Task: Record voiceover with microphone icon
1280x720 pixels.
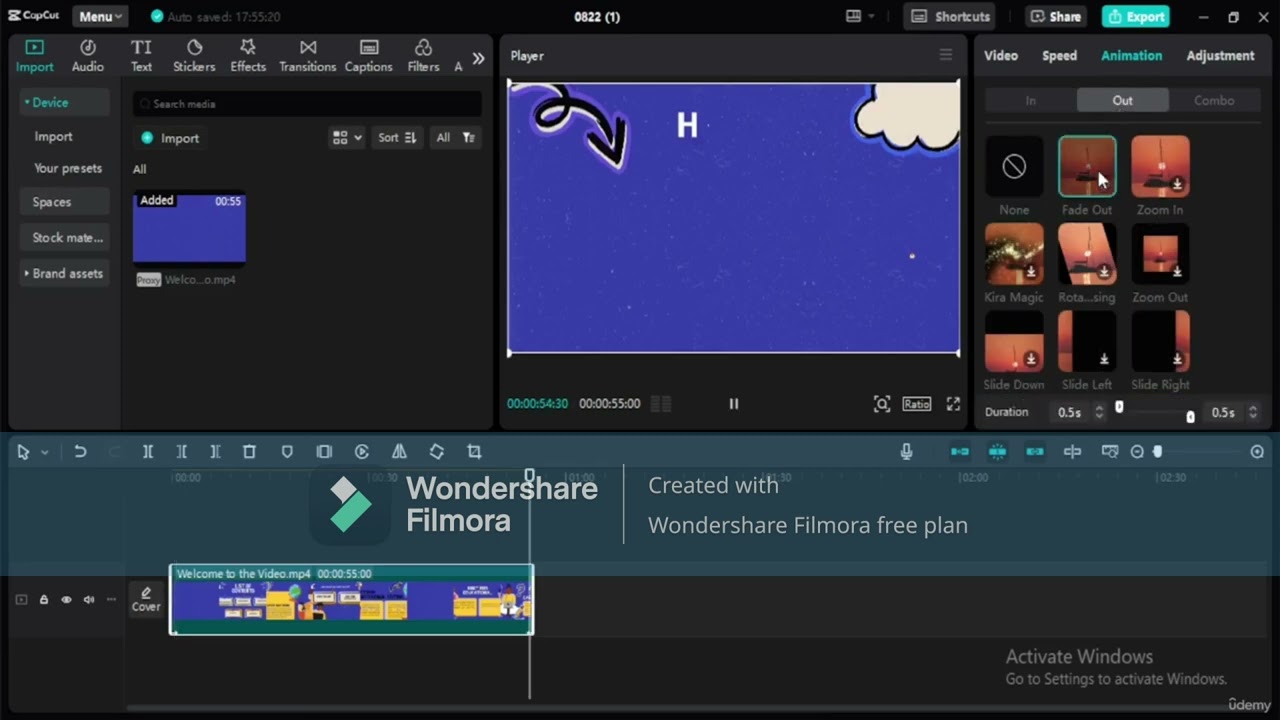Action: coord(906,452)
